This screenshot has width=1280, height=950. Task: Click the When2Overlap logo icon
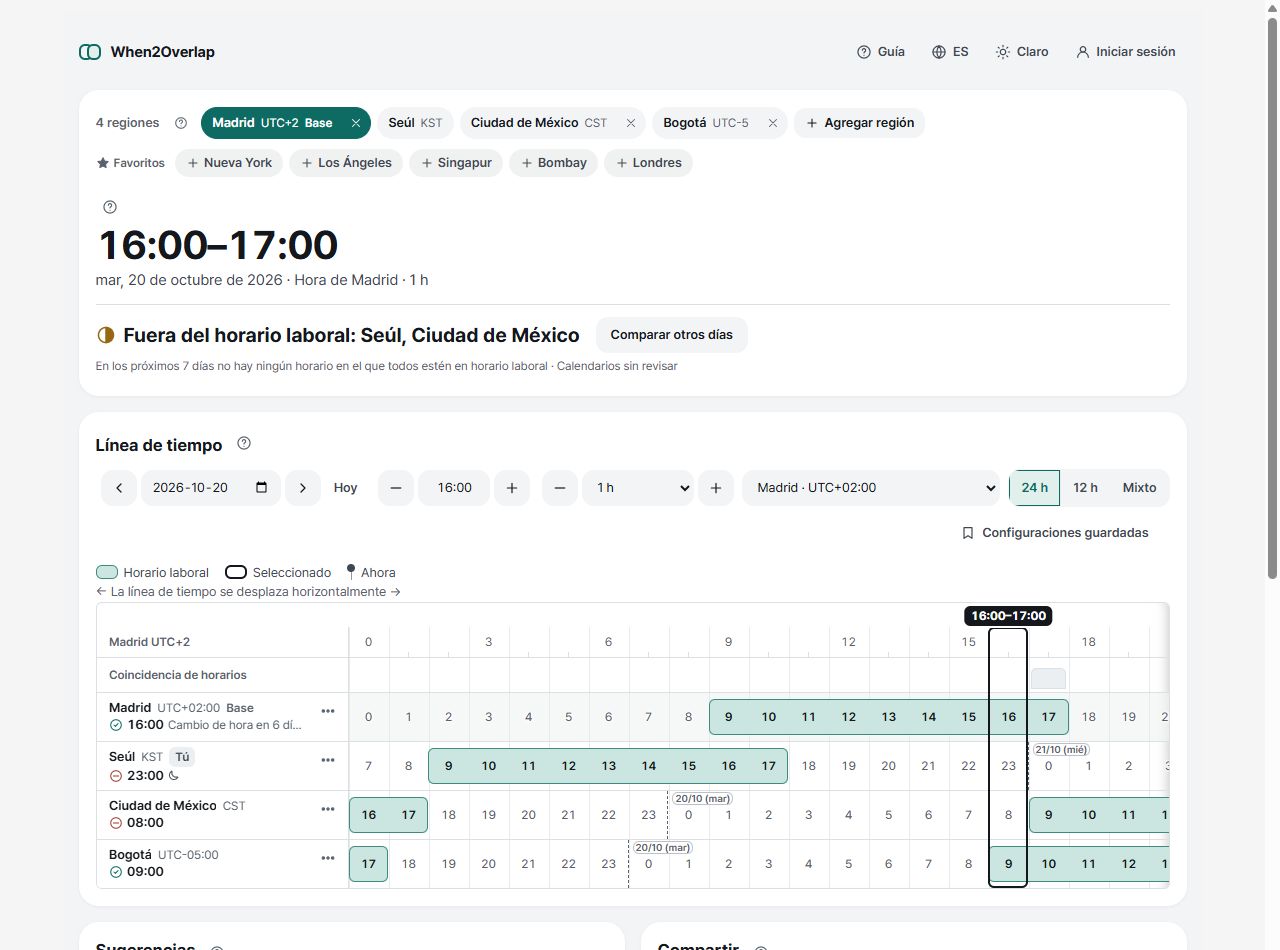90,52
